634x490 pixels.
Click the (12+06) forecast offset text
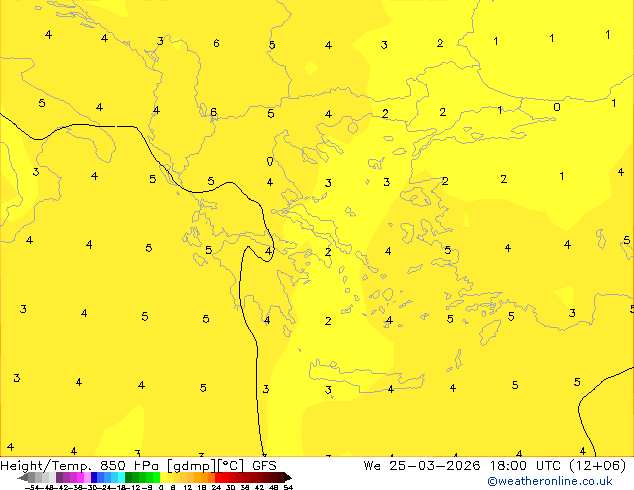click(x=598, y=466)
